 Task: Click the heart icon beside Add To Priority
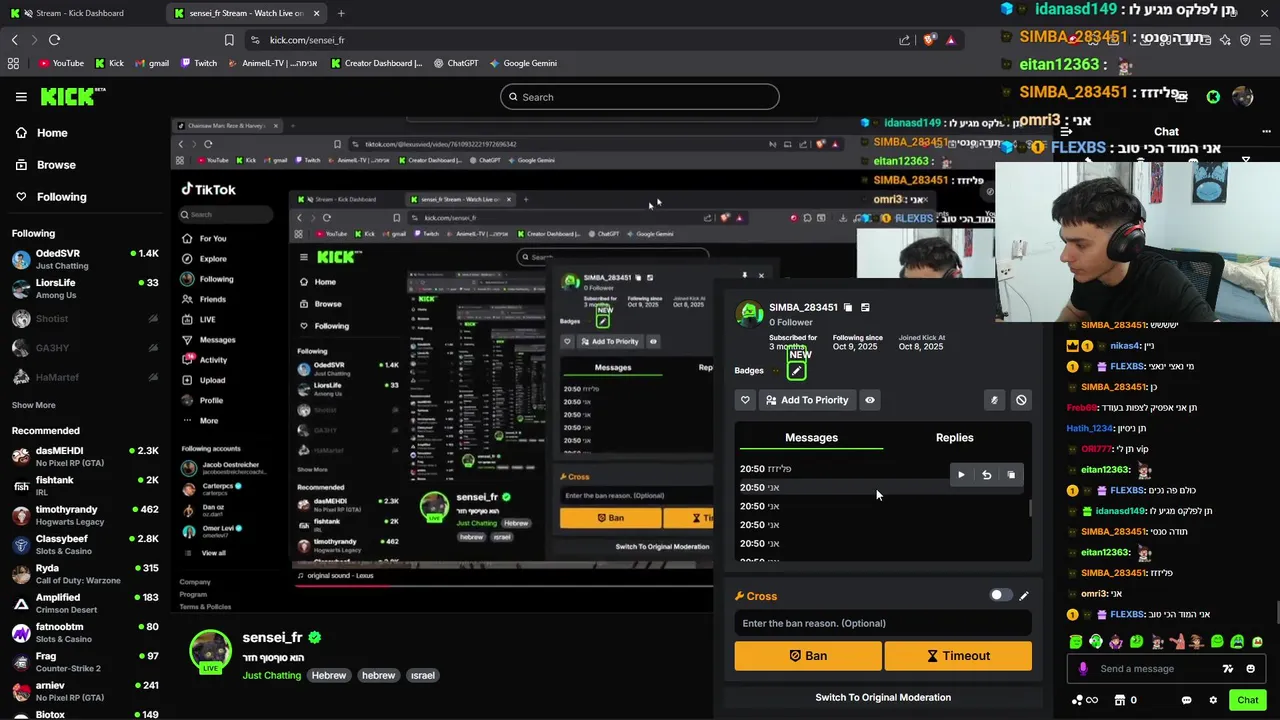745,400
